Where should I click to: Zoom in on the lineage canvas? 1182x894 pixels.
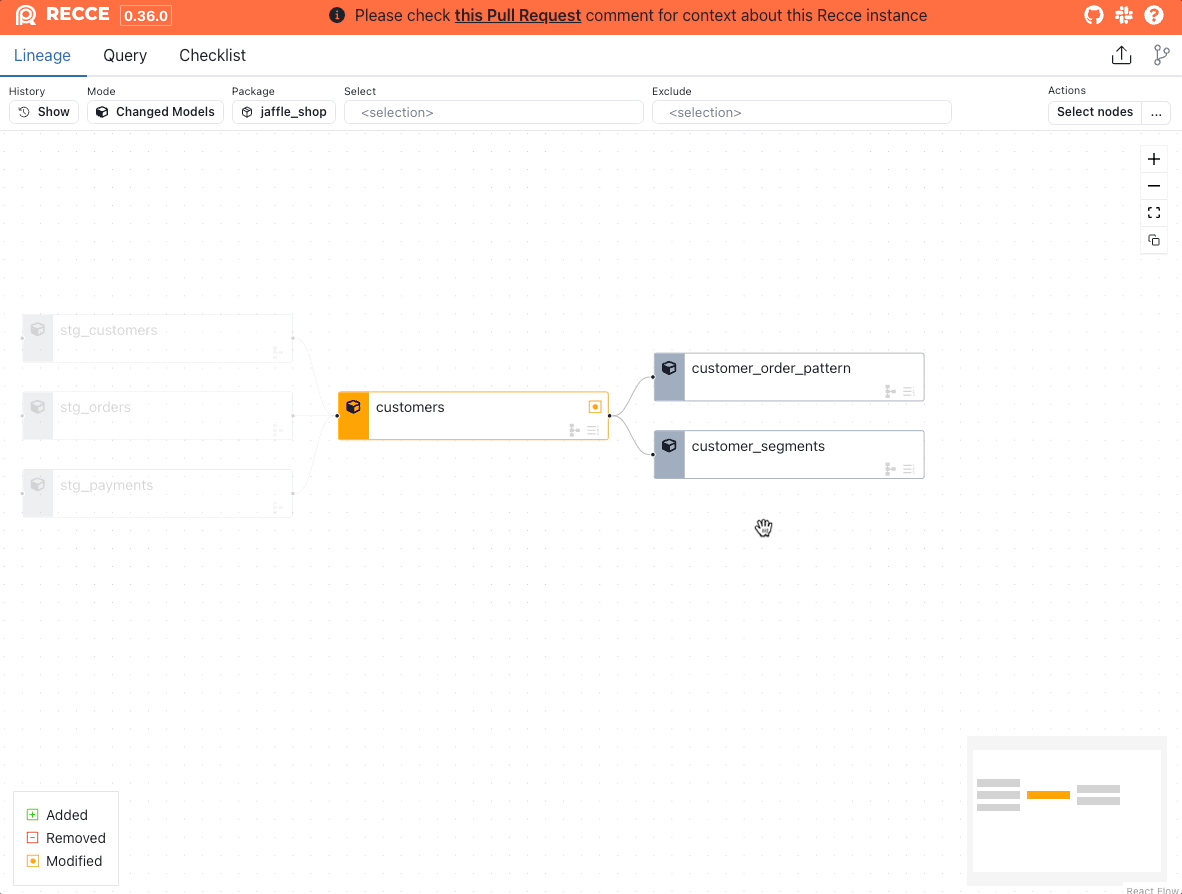tap(1154, 159)
